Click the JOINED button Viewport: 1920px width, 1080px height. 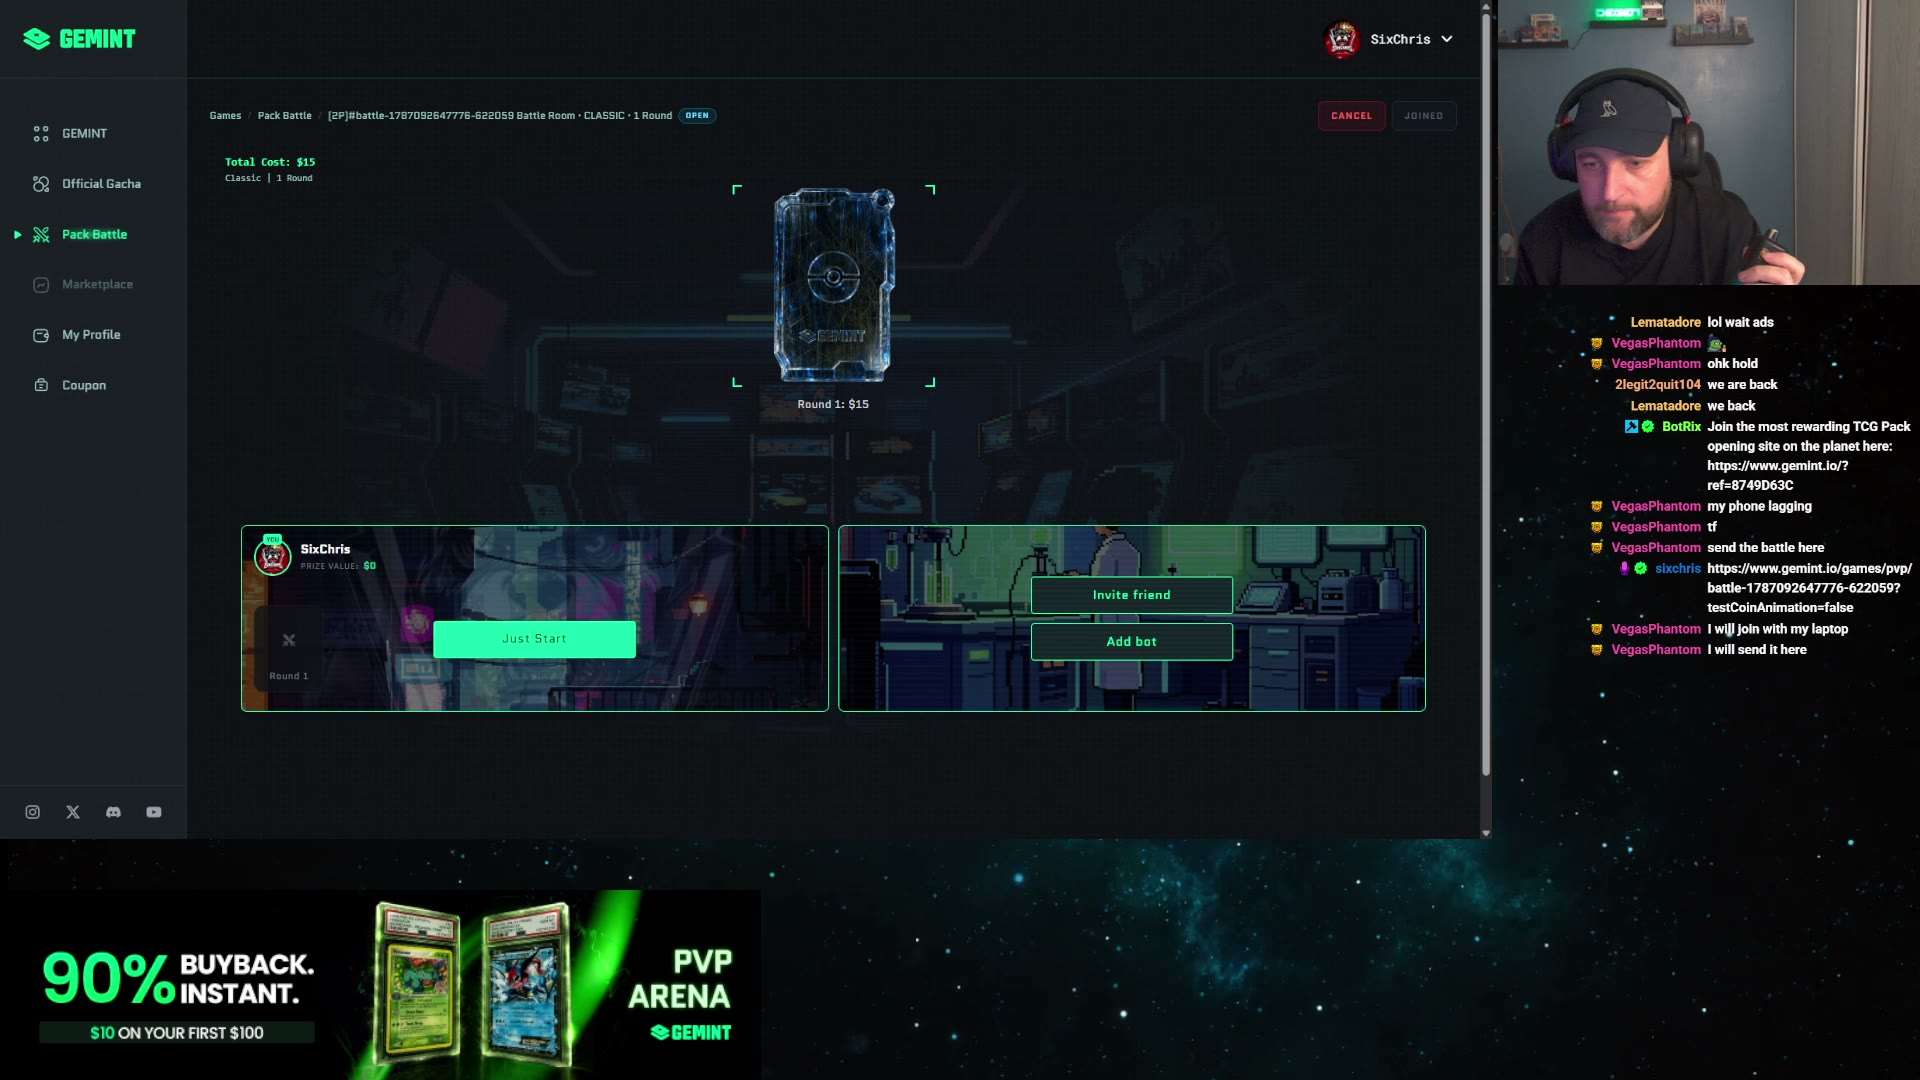tap(1423, 116)
